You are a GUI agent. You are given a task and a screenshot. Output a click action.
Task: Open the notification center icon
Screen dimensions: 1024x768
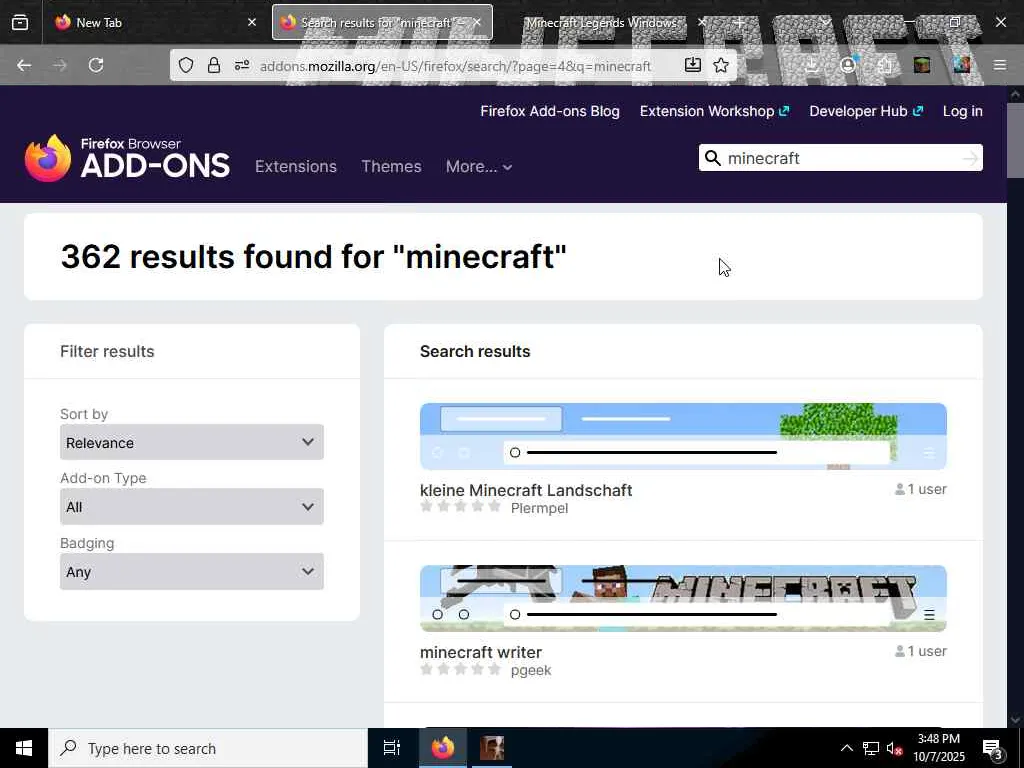click(x=993, y=748)
